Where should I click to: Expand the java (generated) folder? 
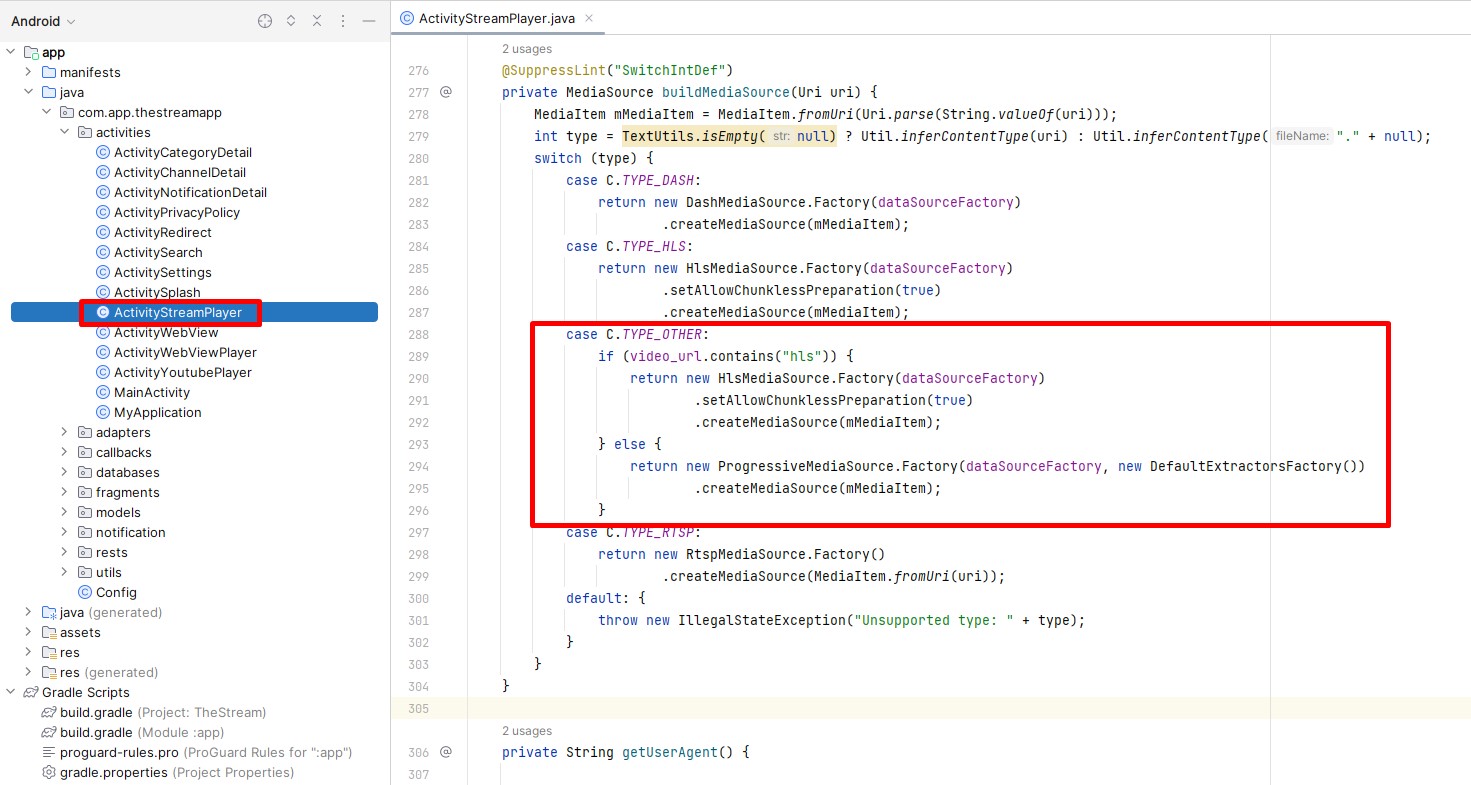[29, 612]
